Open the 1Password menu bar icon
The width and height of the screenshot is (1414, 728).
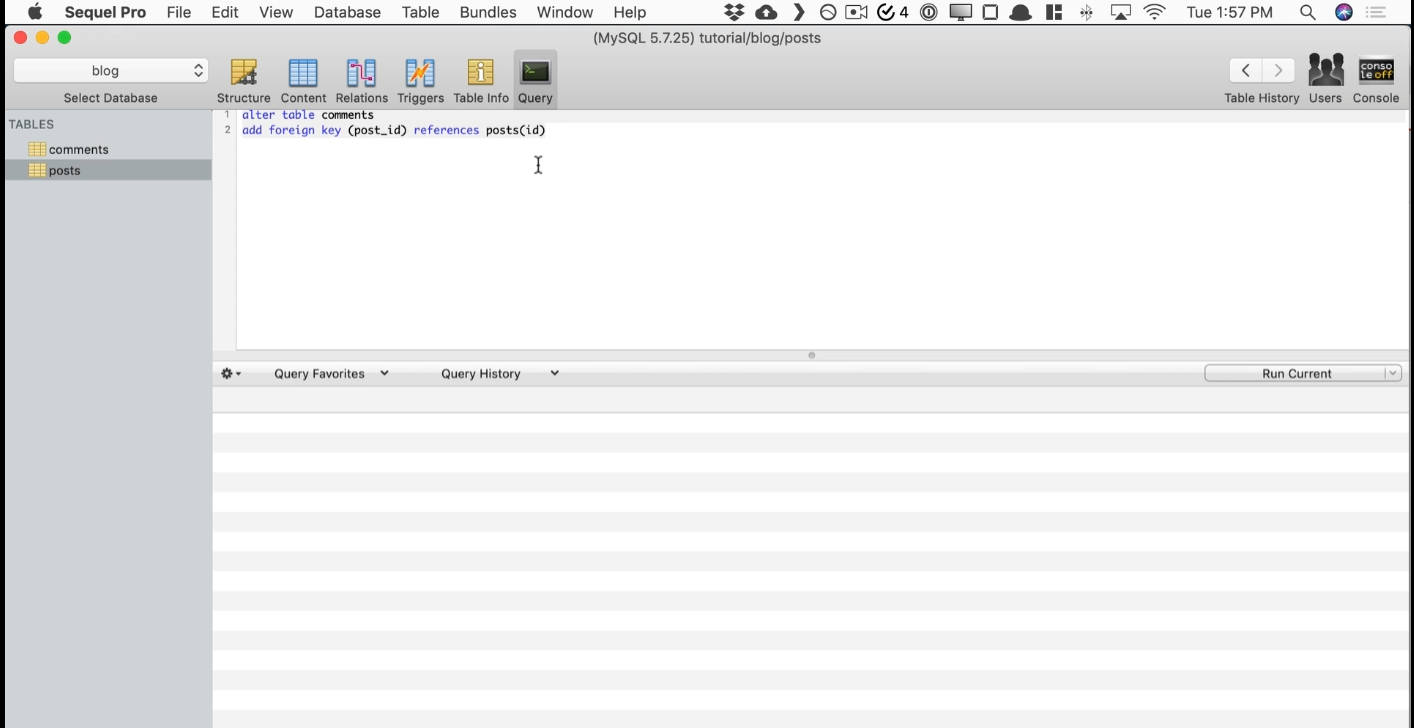(x=929, y=12)
